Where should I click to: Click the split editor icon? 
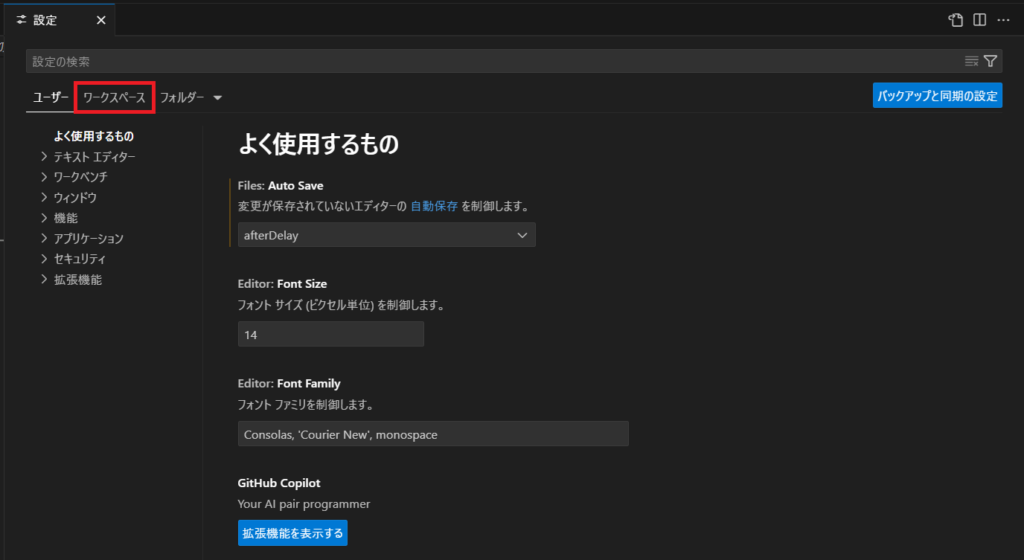(x=980, y=20)
